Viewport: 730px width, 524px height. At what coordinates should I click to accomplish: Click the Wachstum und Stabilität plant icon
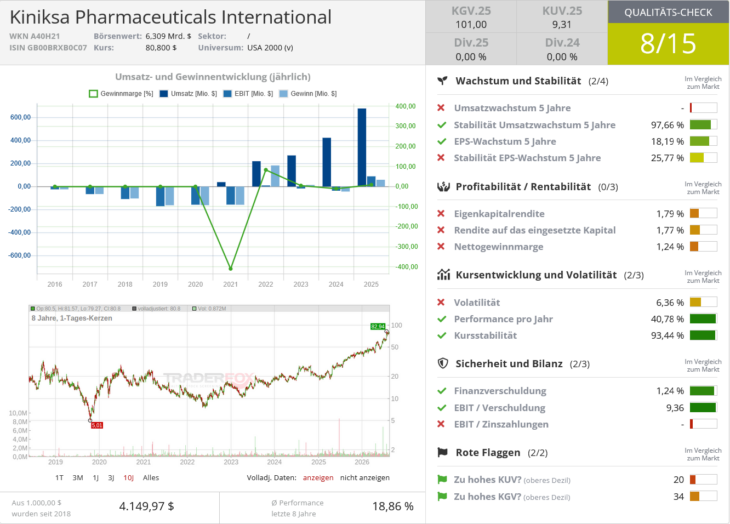pyautogui.click(x=442, y=81)
